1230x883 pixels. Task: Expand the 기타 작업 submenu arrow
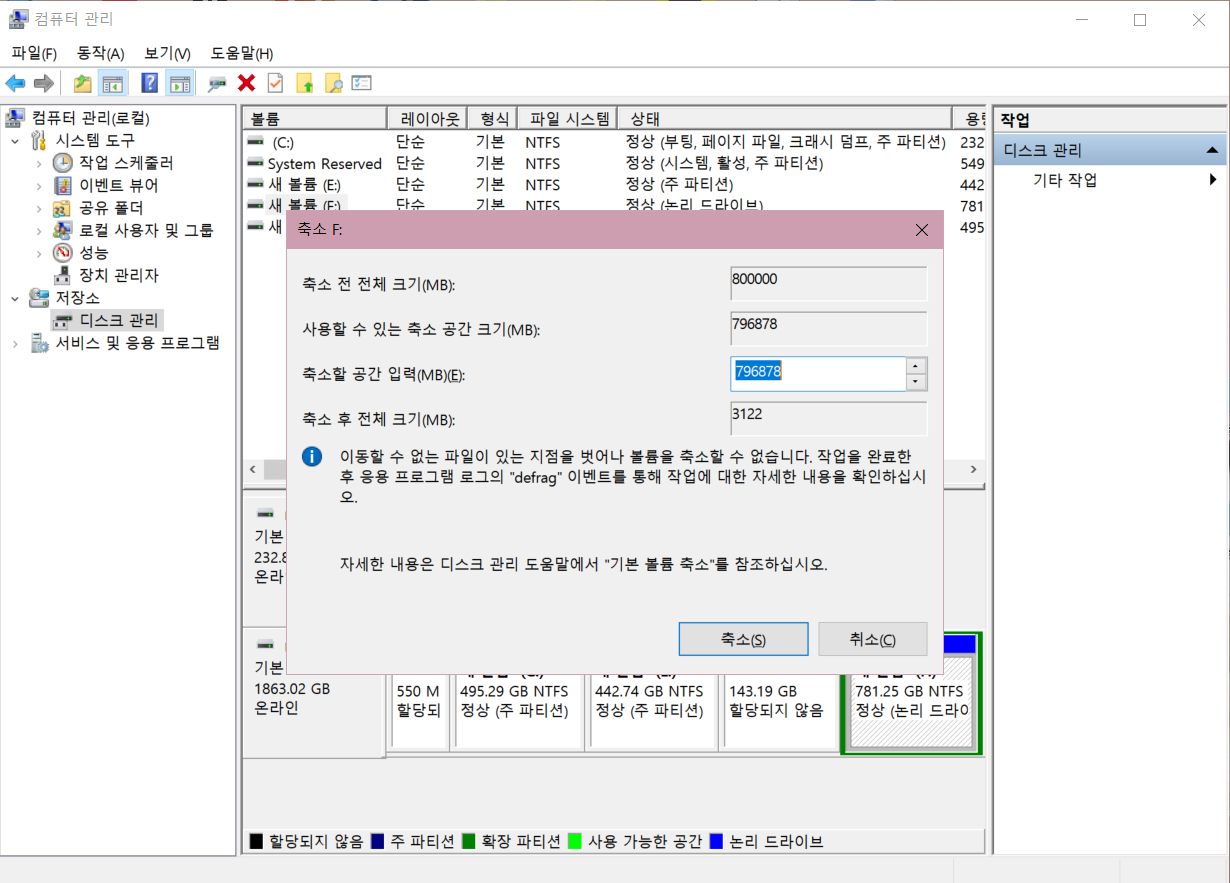1213,179
